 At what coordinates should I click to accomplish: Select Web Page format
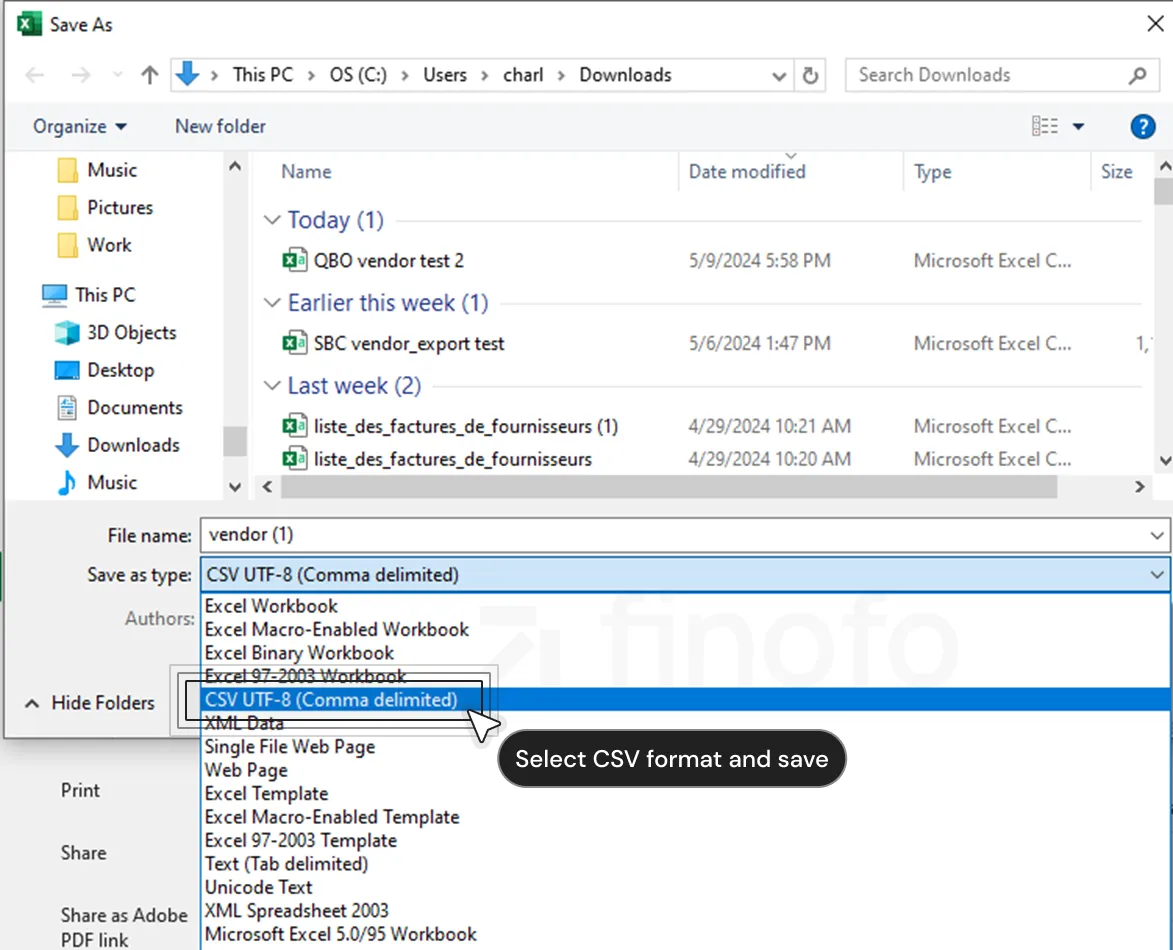point(686,770)
